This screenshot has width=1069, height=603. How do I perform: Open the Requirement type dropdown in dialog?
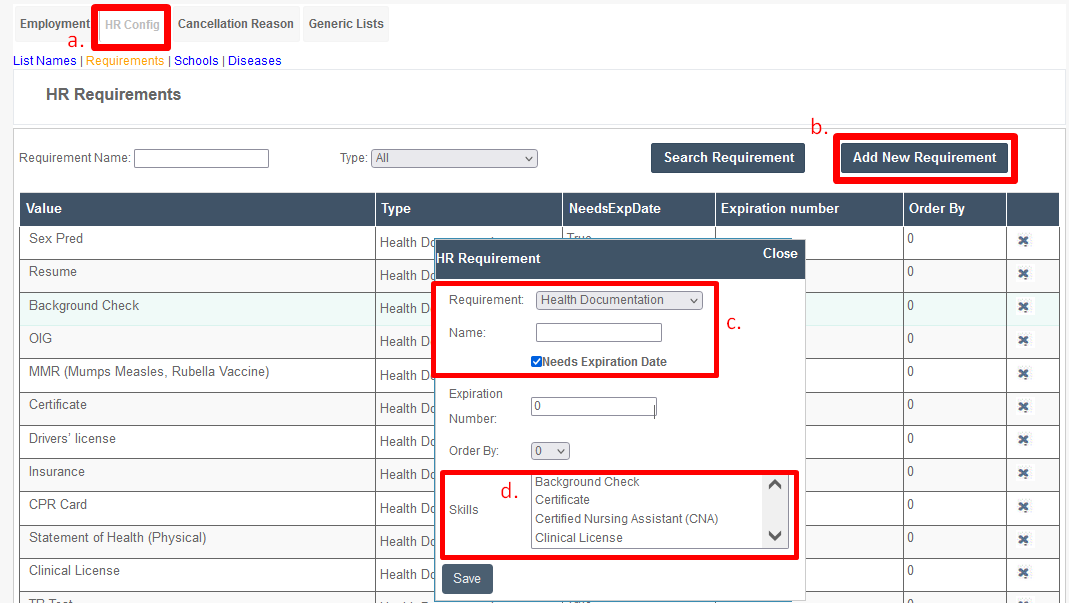click(619, 300)
